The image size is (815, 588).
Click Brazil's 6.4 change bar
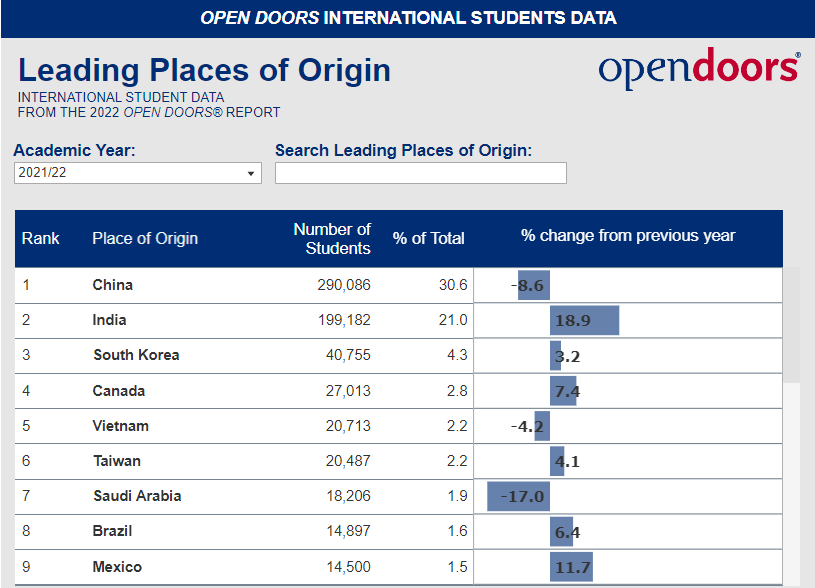click(x=561, y=532)
